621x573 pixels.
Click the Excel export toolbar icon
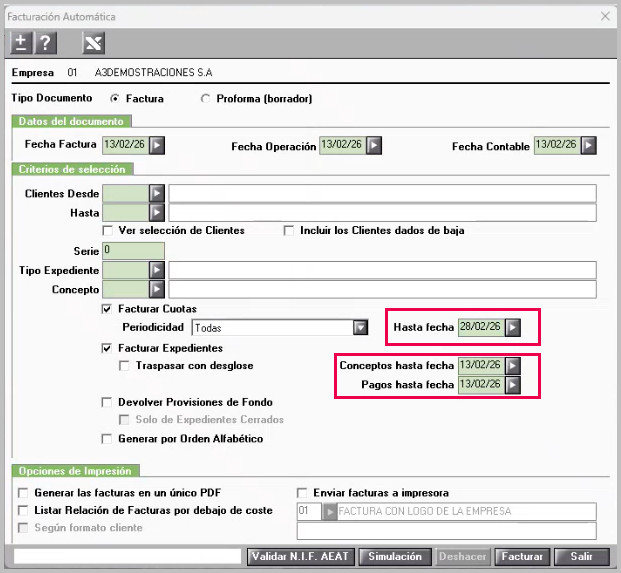[x=93, y=43]
